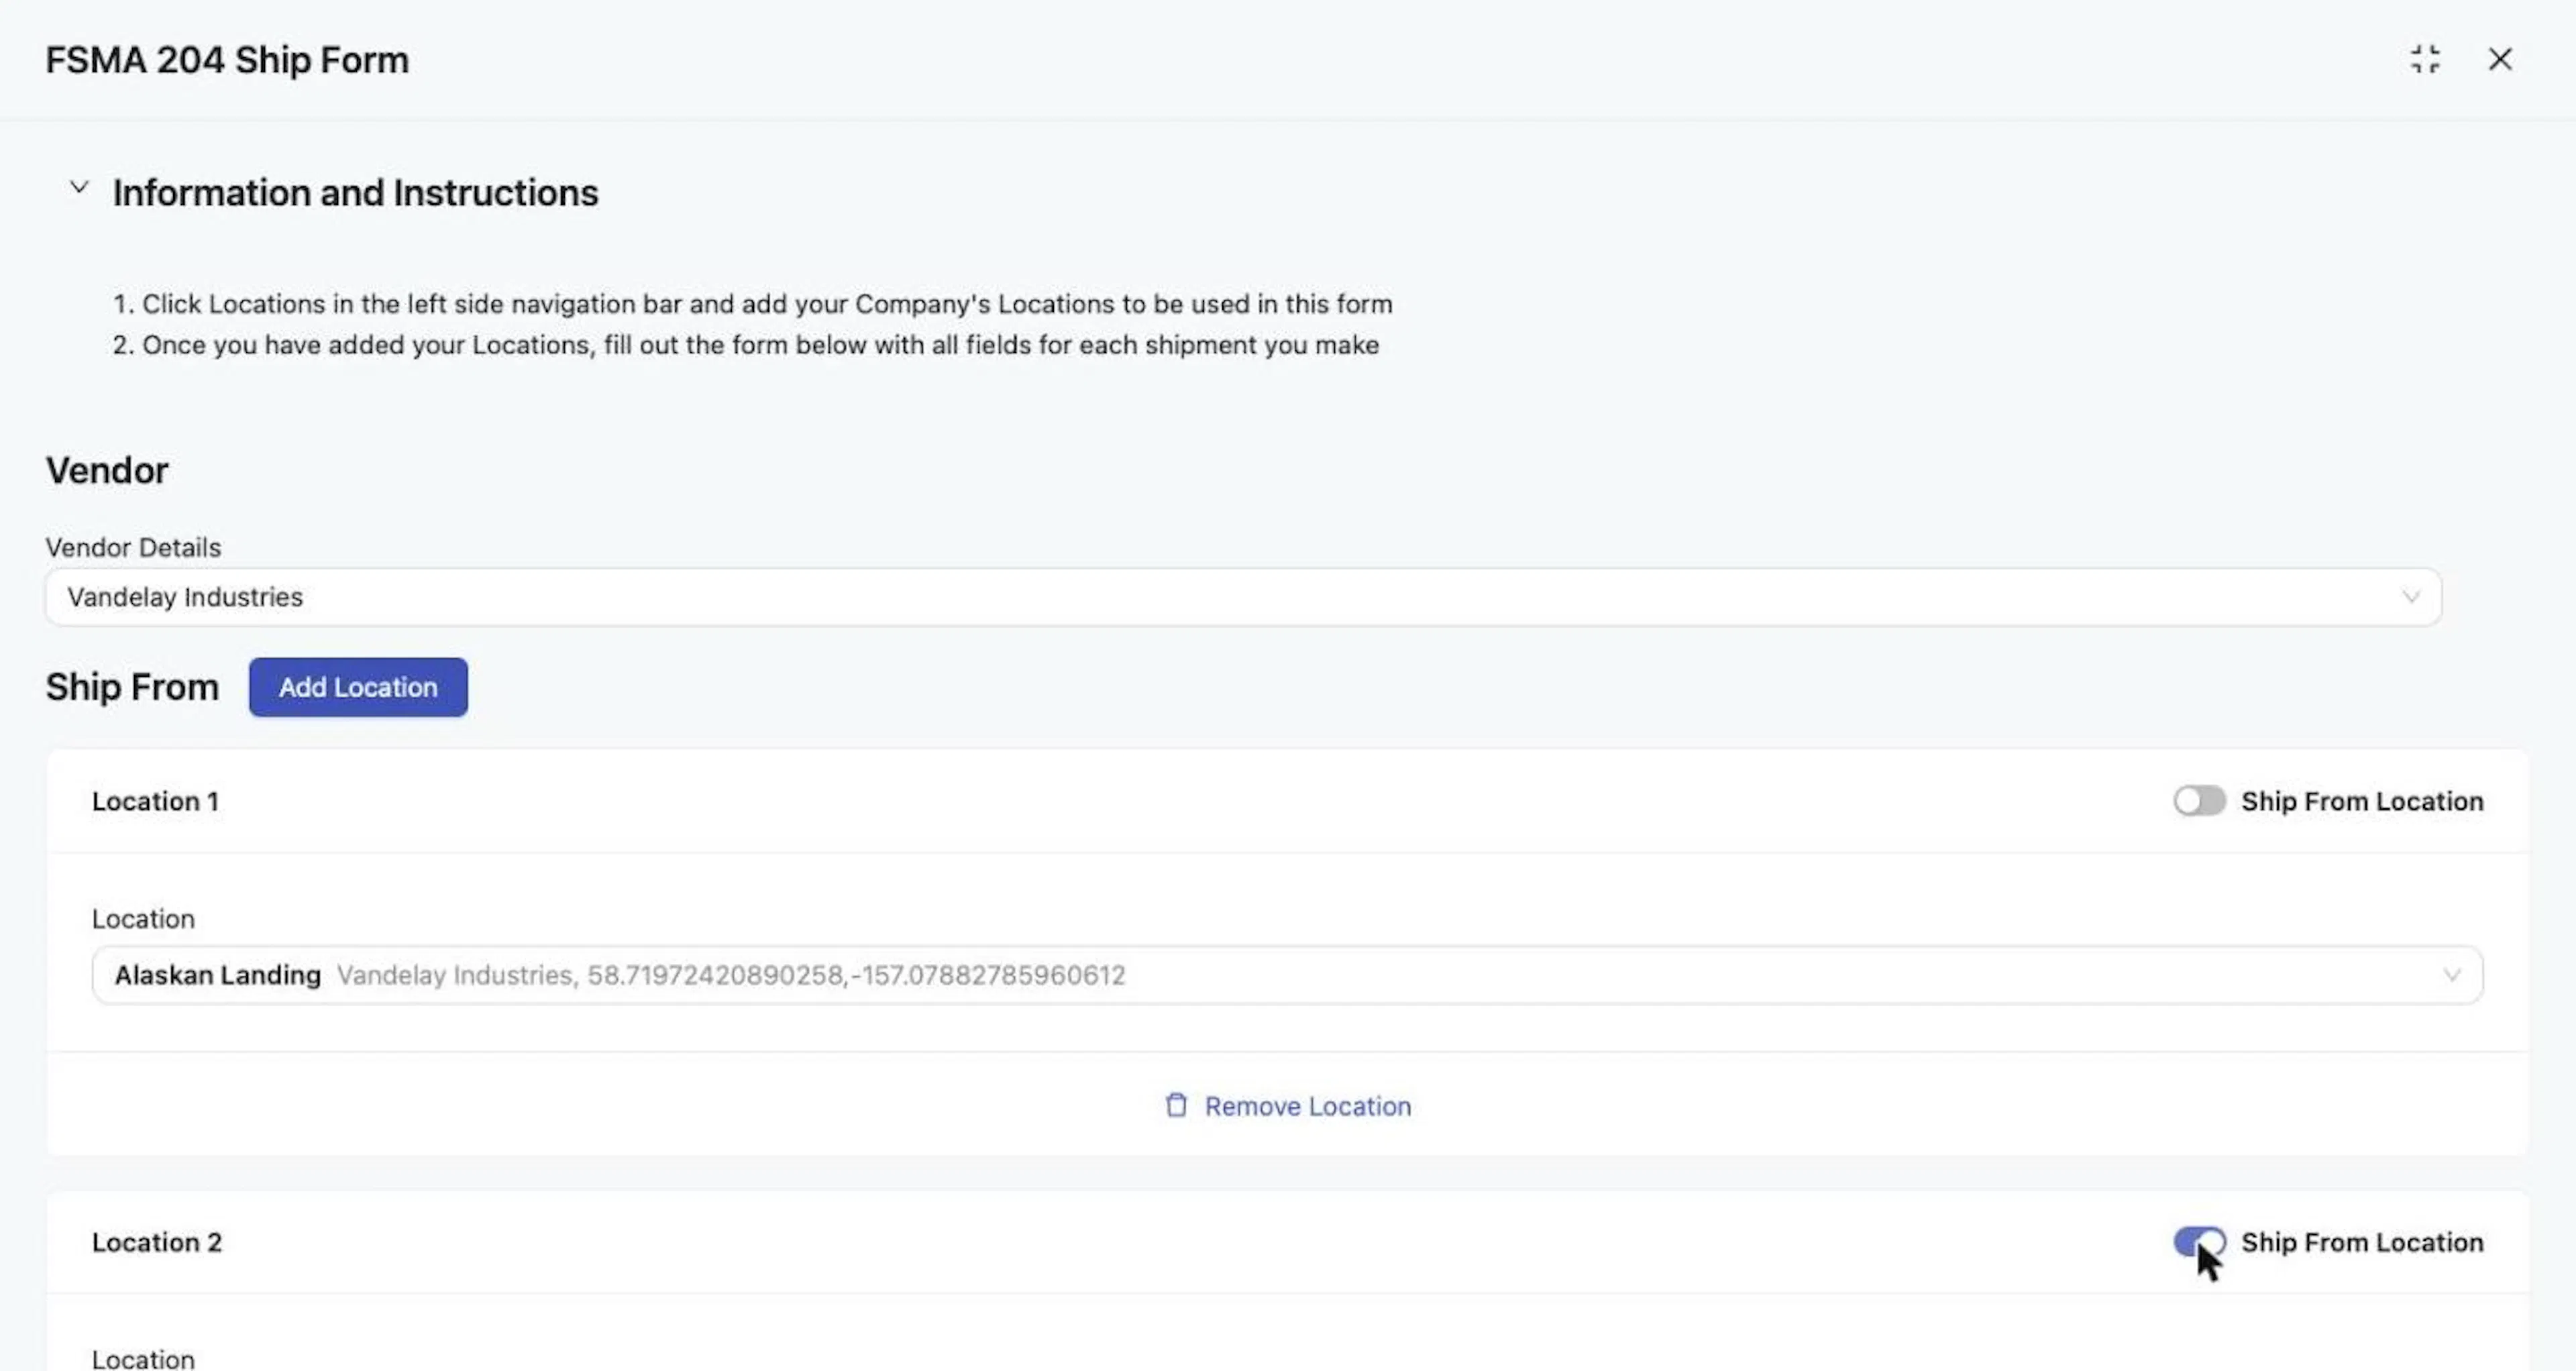The image size is (2576, 1371).
Task: Open the Vendor Details dropdown
Action: click(1243, 597)
